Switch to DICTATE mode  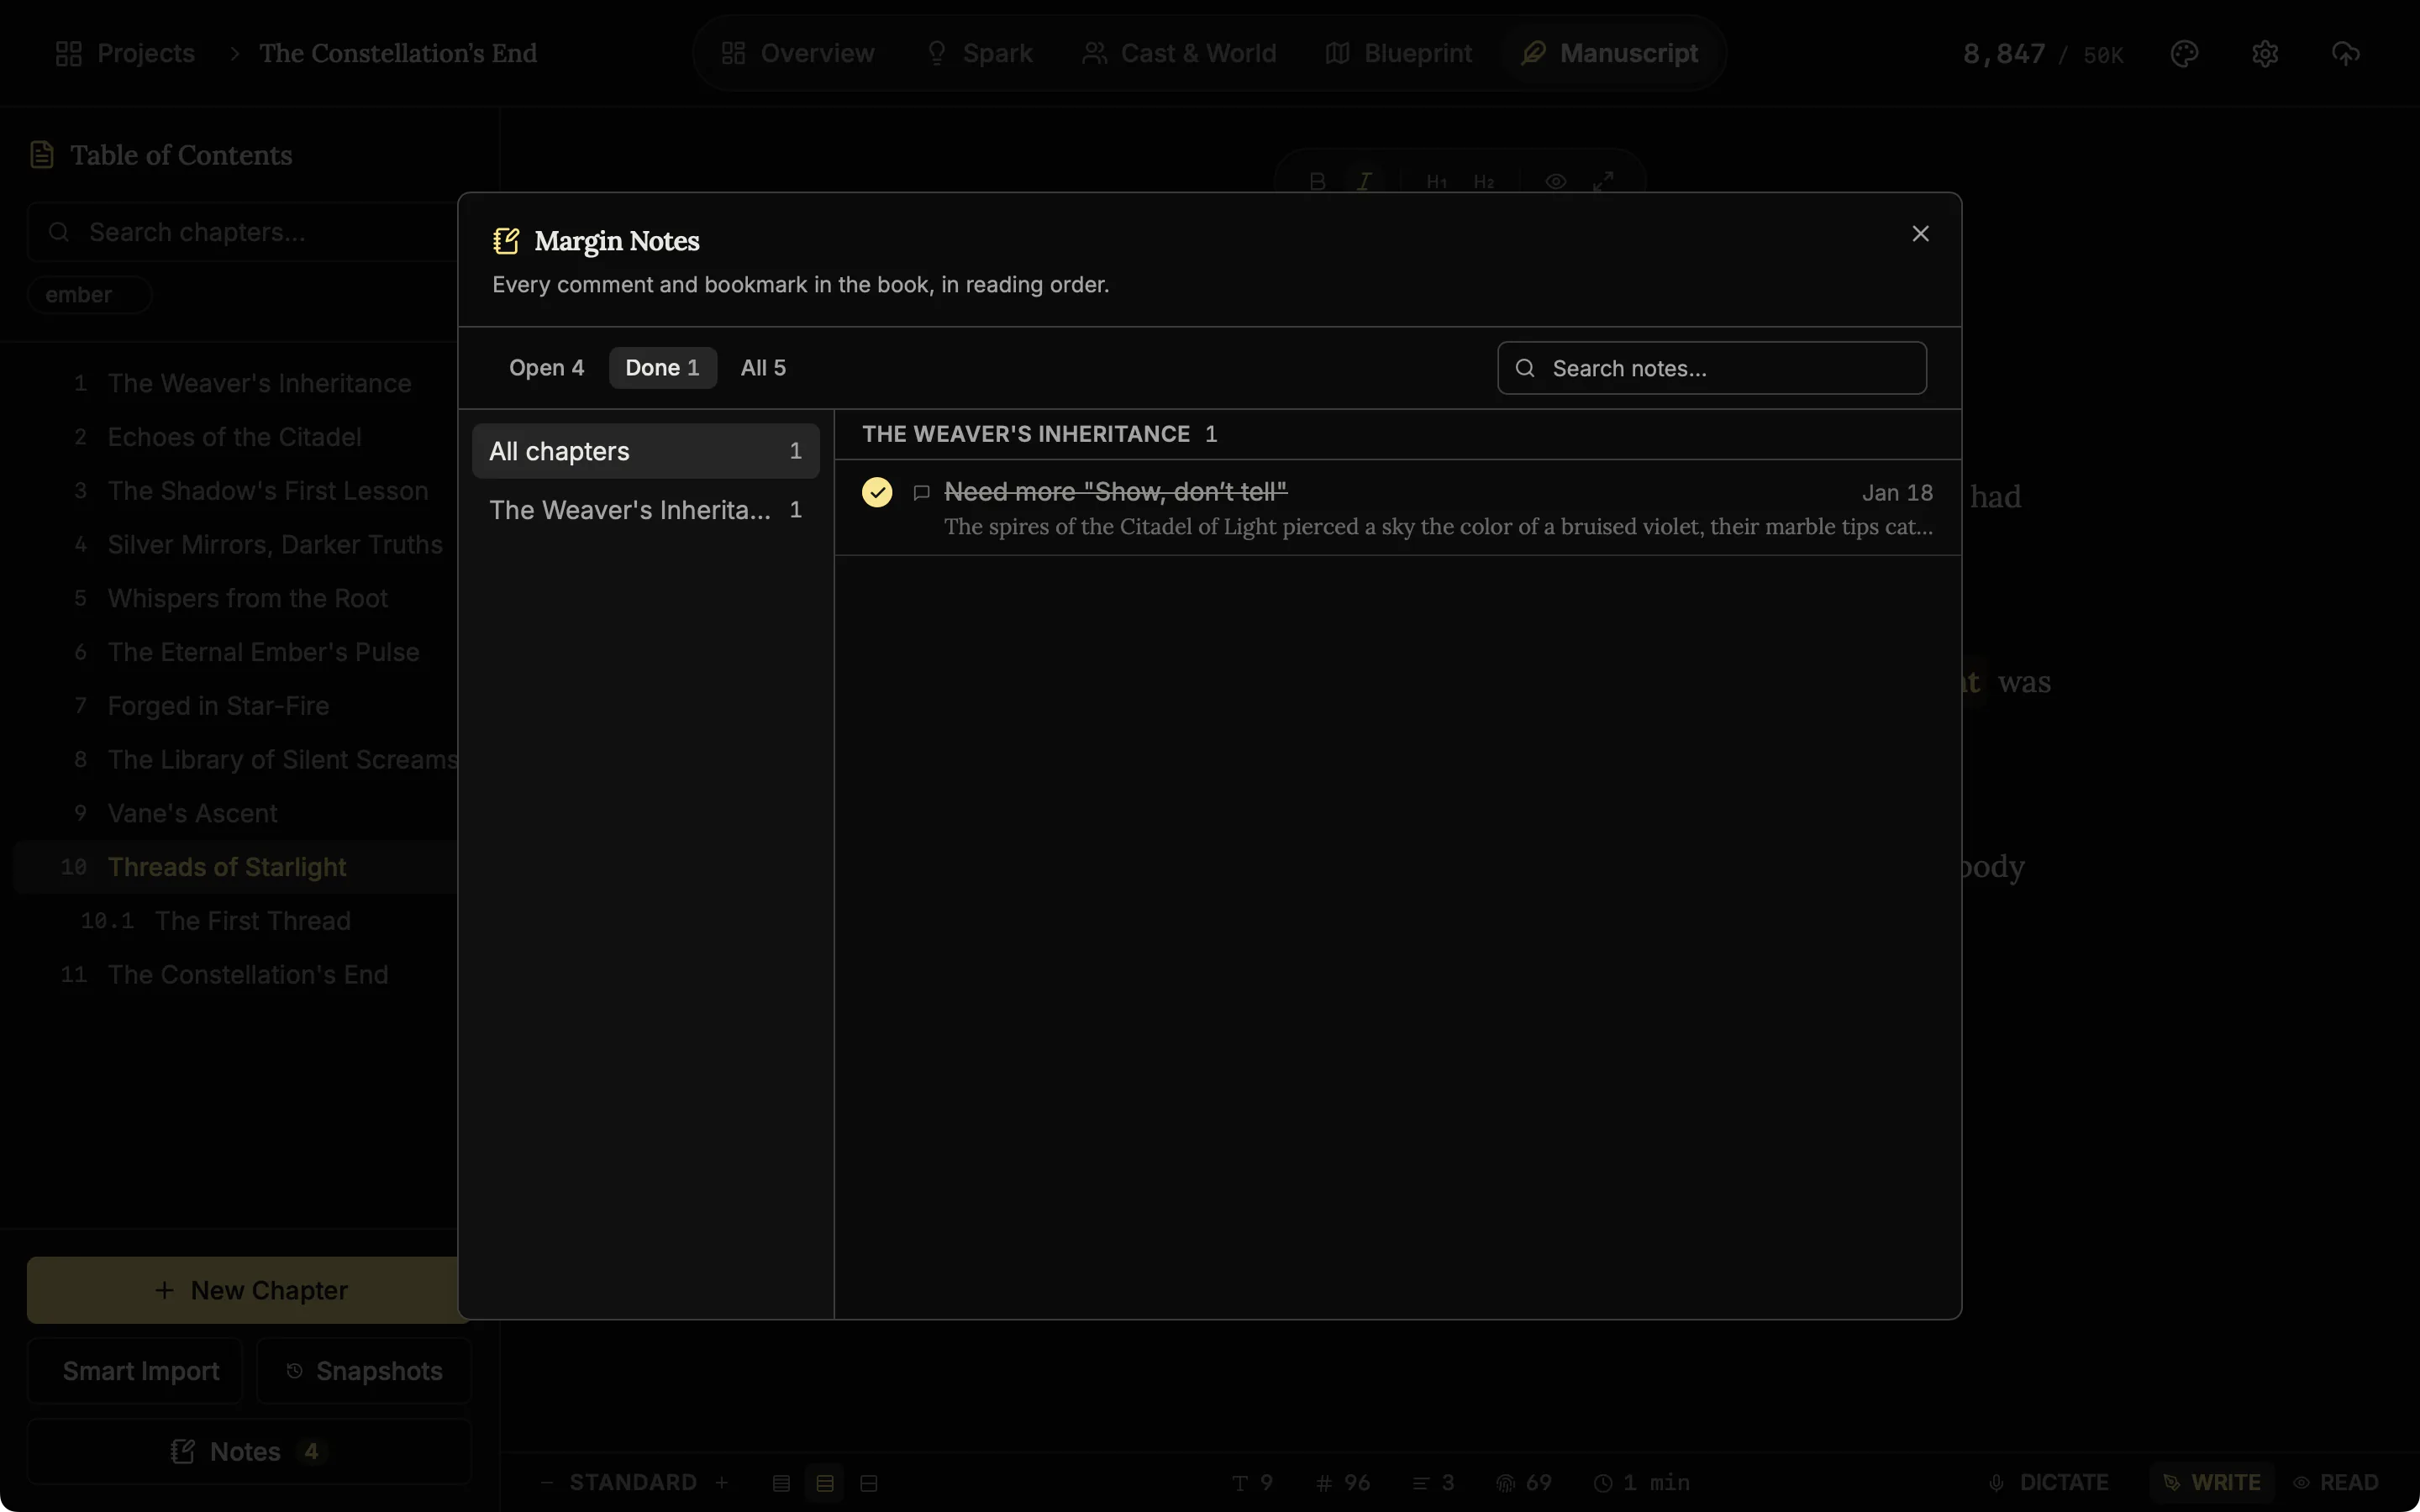(x=2049, y=1482)
